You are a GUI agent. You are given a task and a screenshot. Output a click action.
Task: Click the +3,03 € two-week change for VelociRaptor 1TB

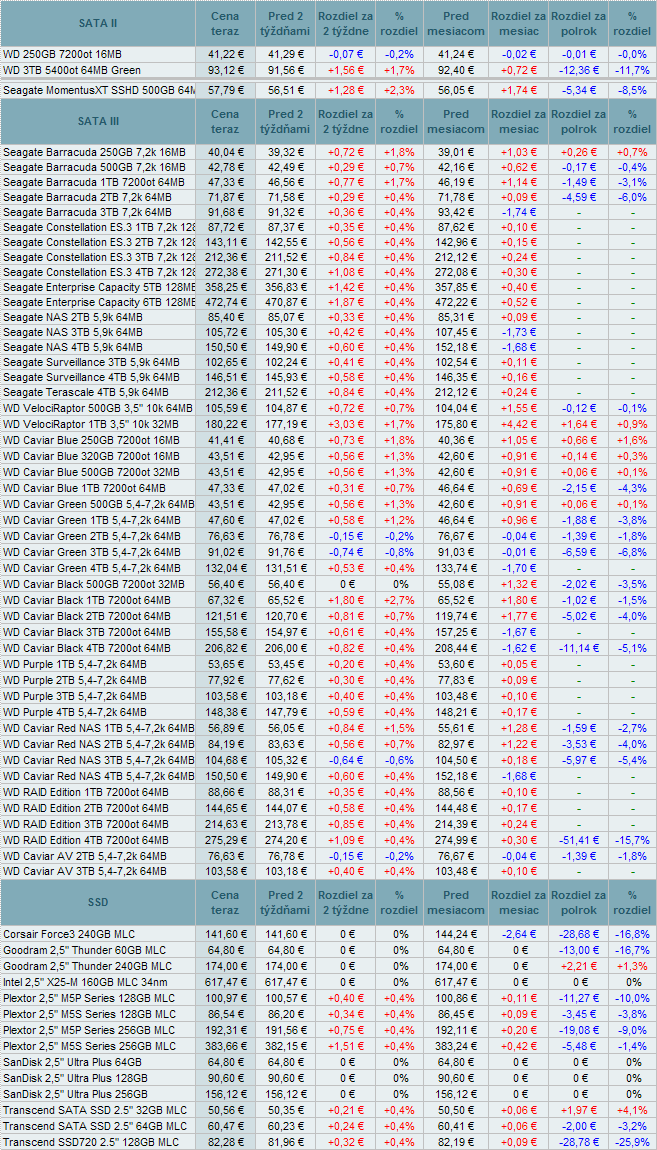pyautogui.click(x=344, y=425)
